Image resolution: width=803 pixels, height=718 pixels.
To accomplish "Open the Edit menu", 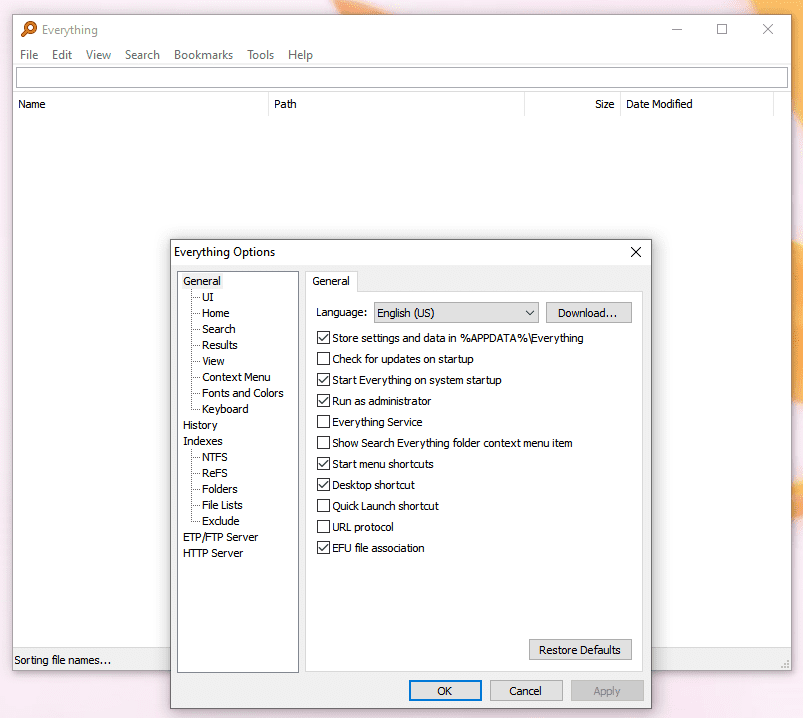I will point(62,55).
